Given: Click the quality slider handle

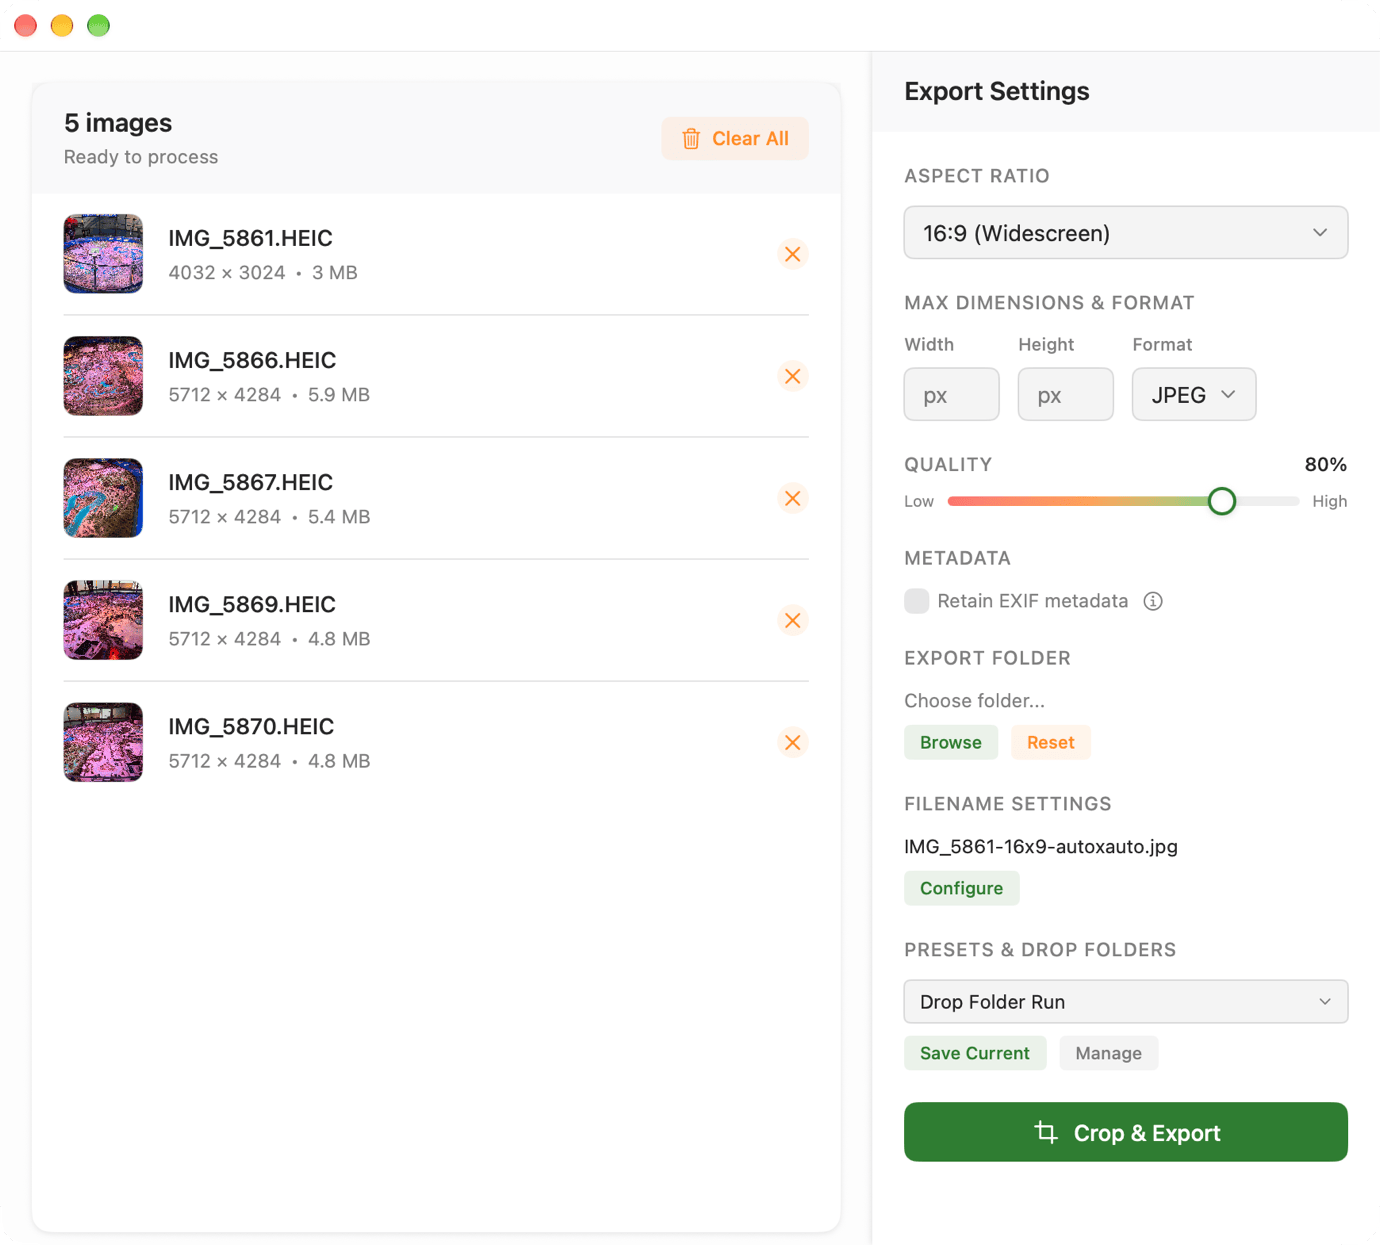Looking at the screenshot, I should [1222, 501].
